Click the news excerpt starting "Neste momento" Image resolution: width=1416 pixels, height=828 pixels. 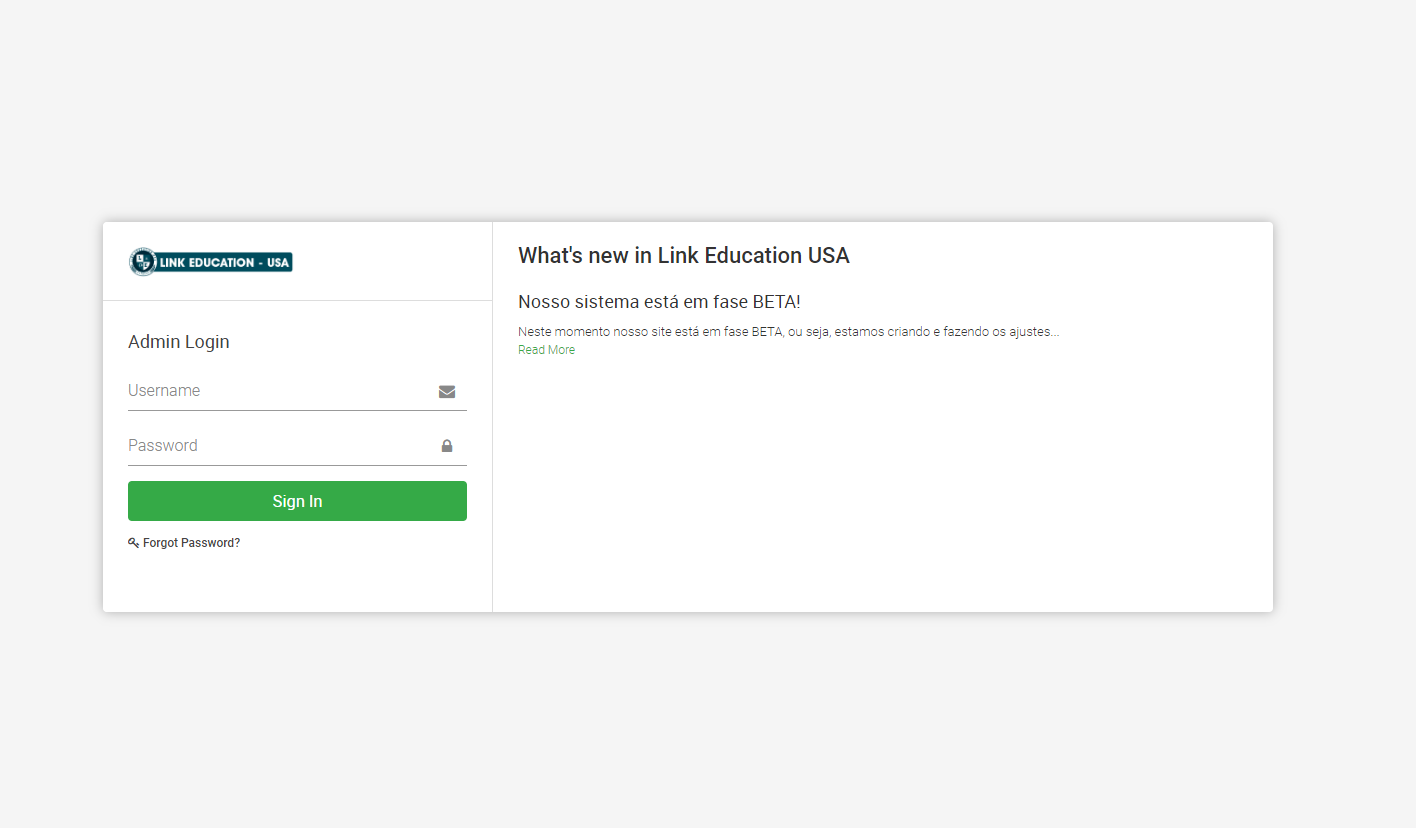coord(788,332)
